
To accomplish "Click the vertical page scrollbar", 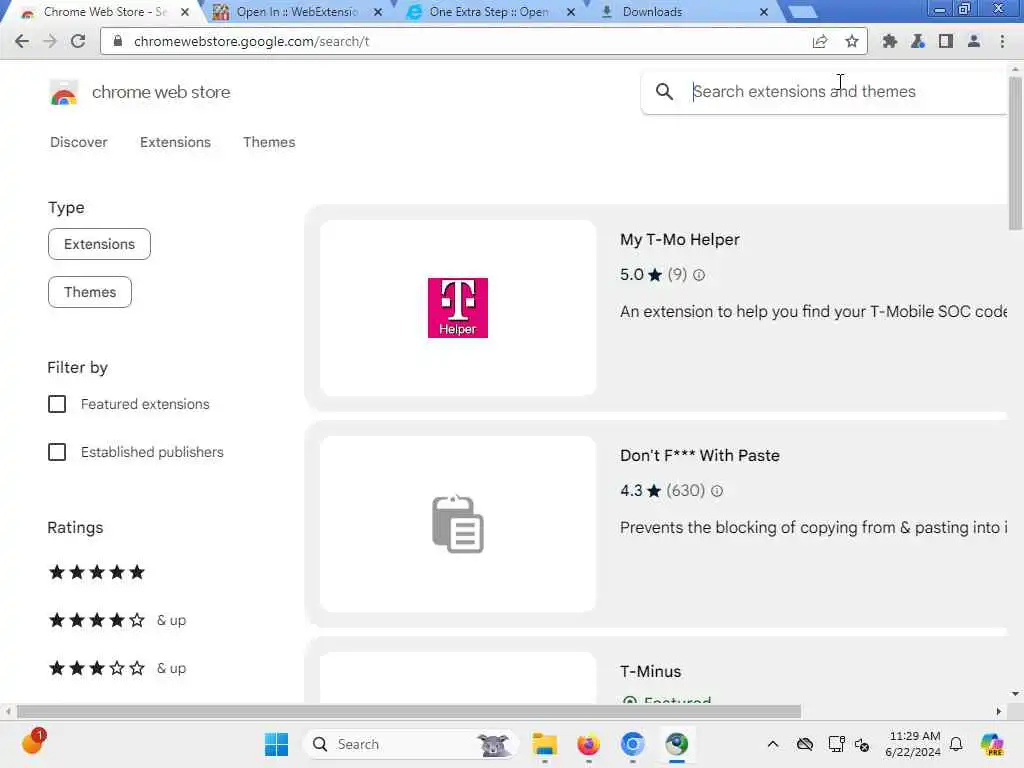I will (1015, 153).
